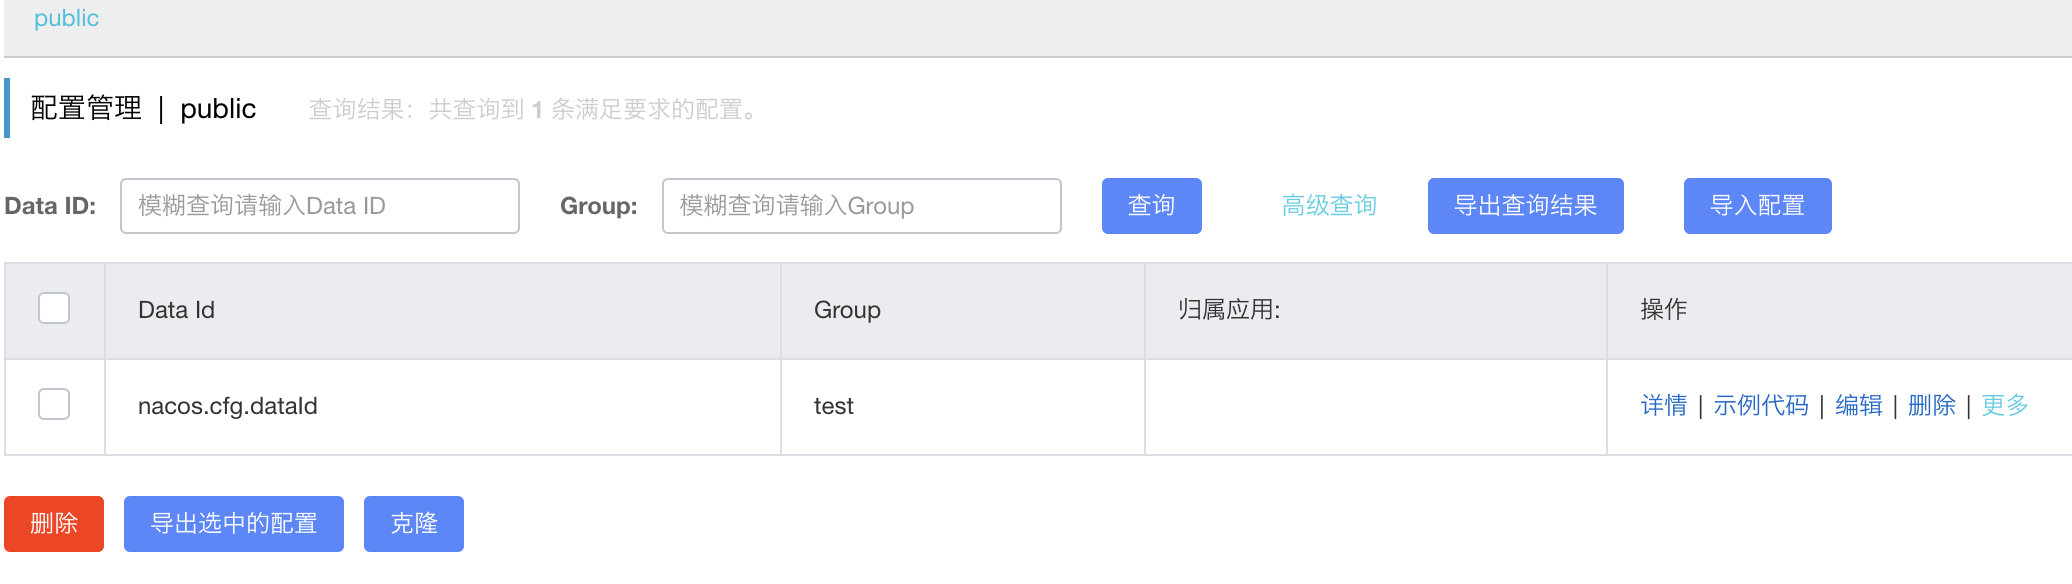Click 编辑 edit link in row

(1858, 405)
